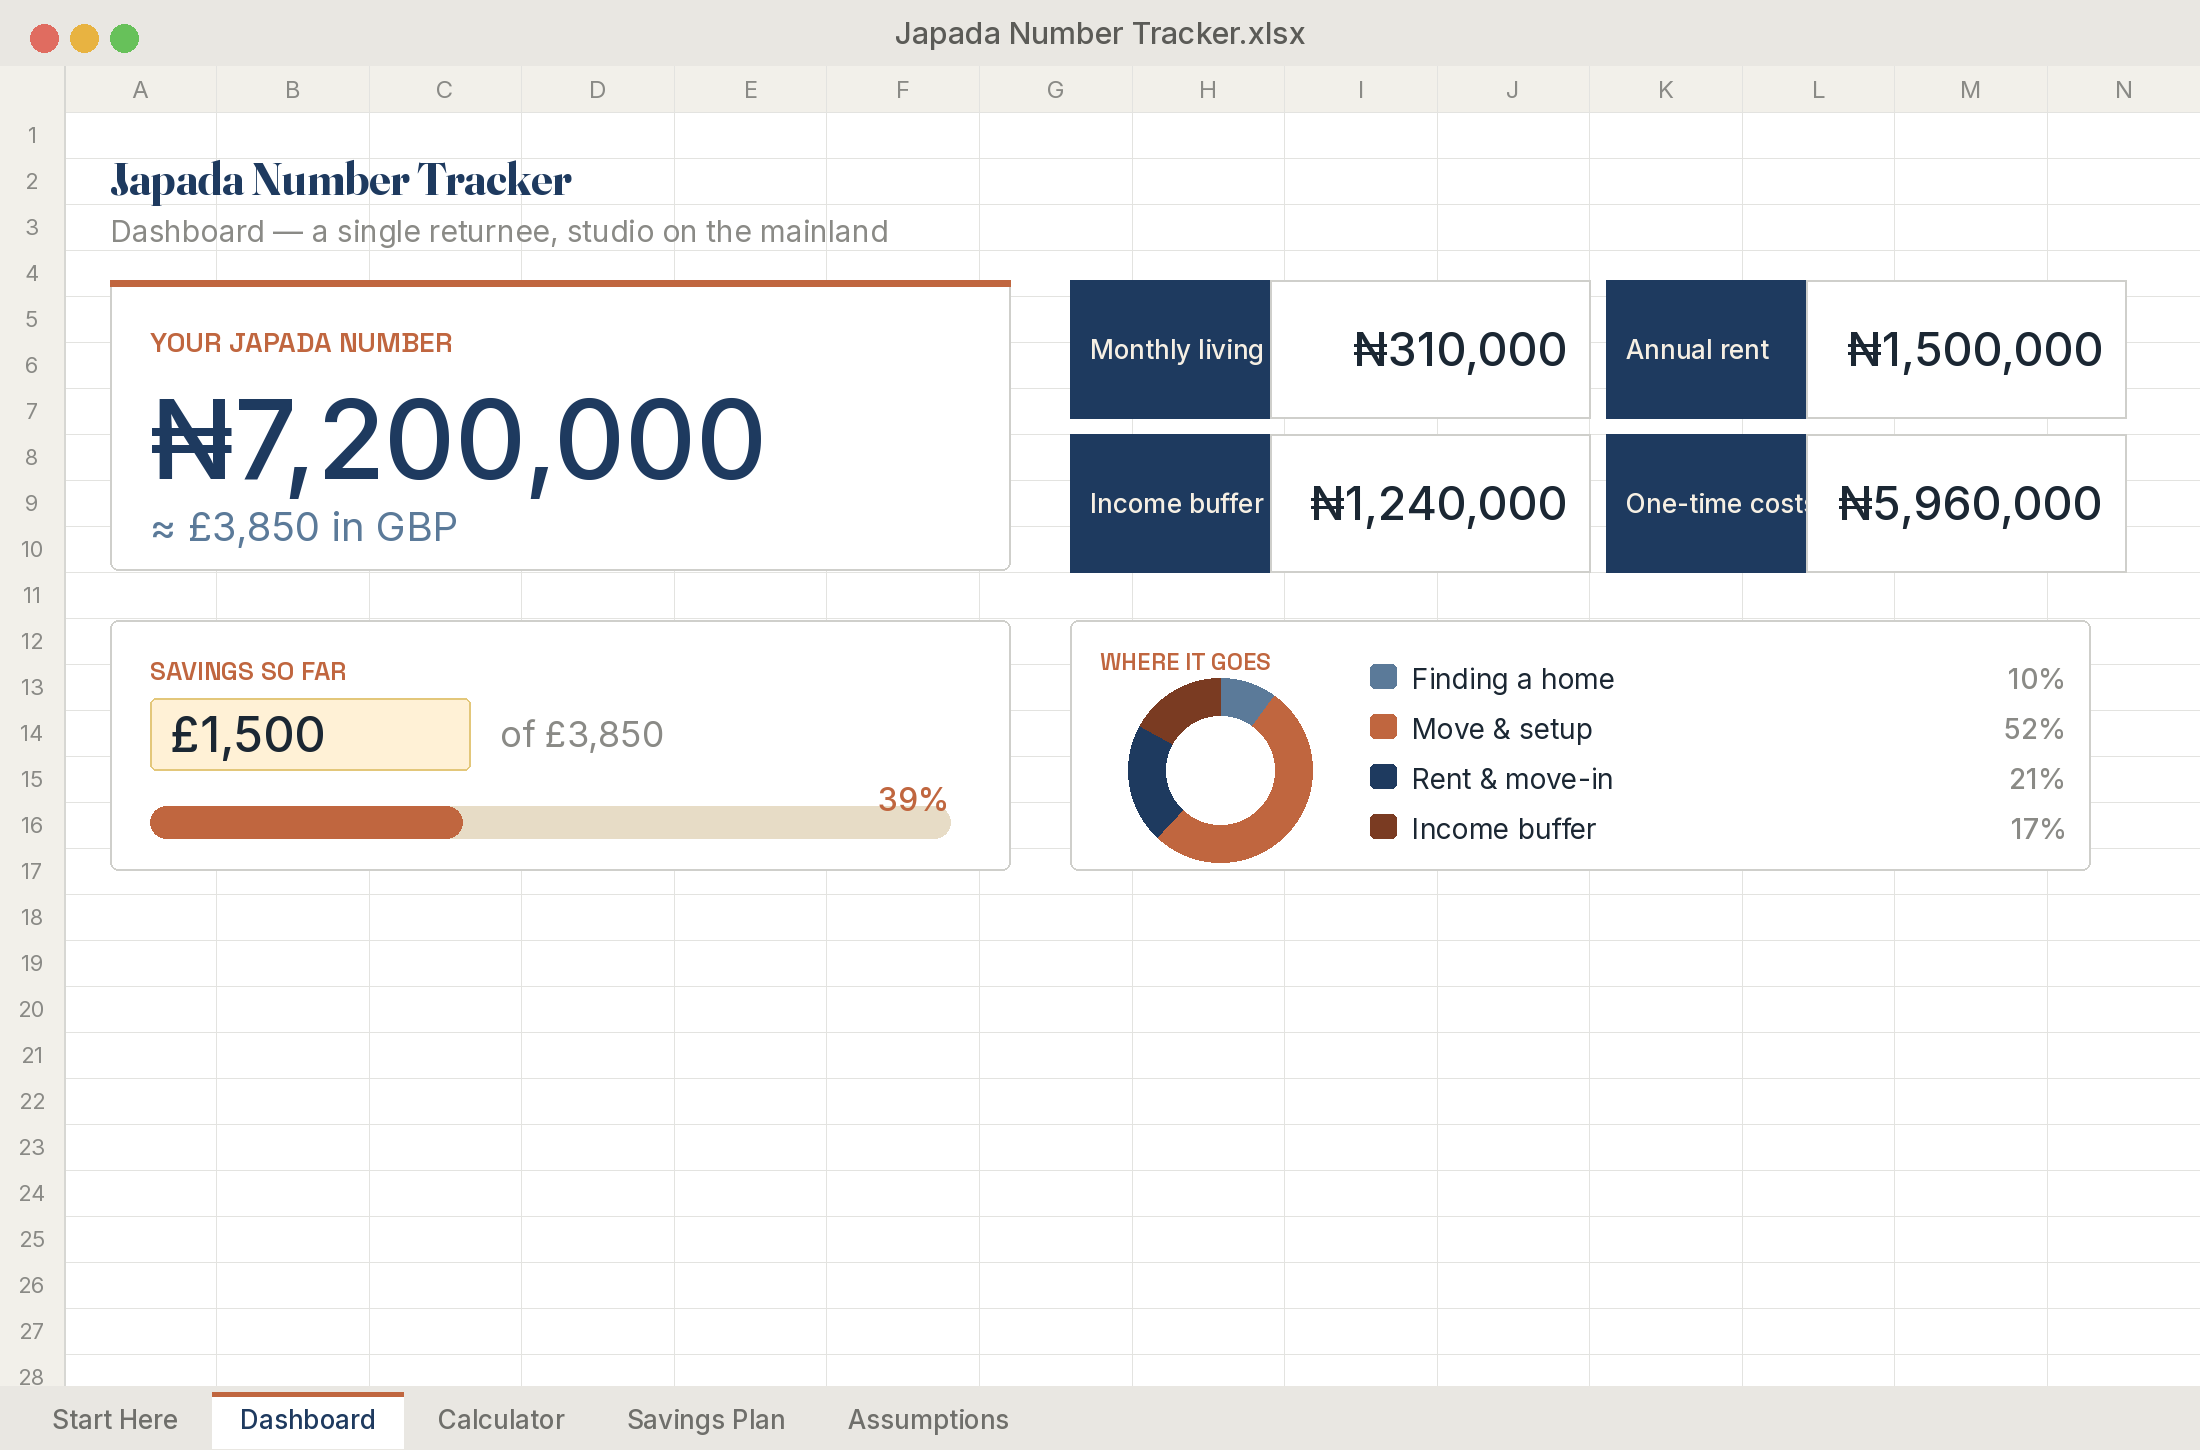This screenshot has width=2200, height=1450.
Task: Click the £1,500 savings input cell
Action: pos(310,734)
